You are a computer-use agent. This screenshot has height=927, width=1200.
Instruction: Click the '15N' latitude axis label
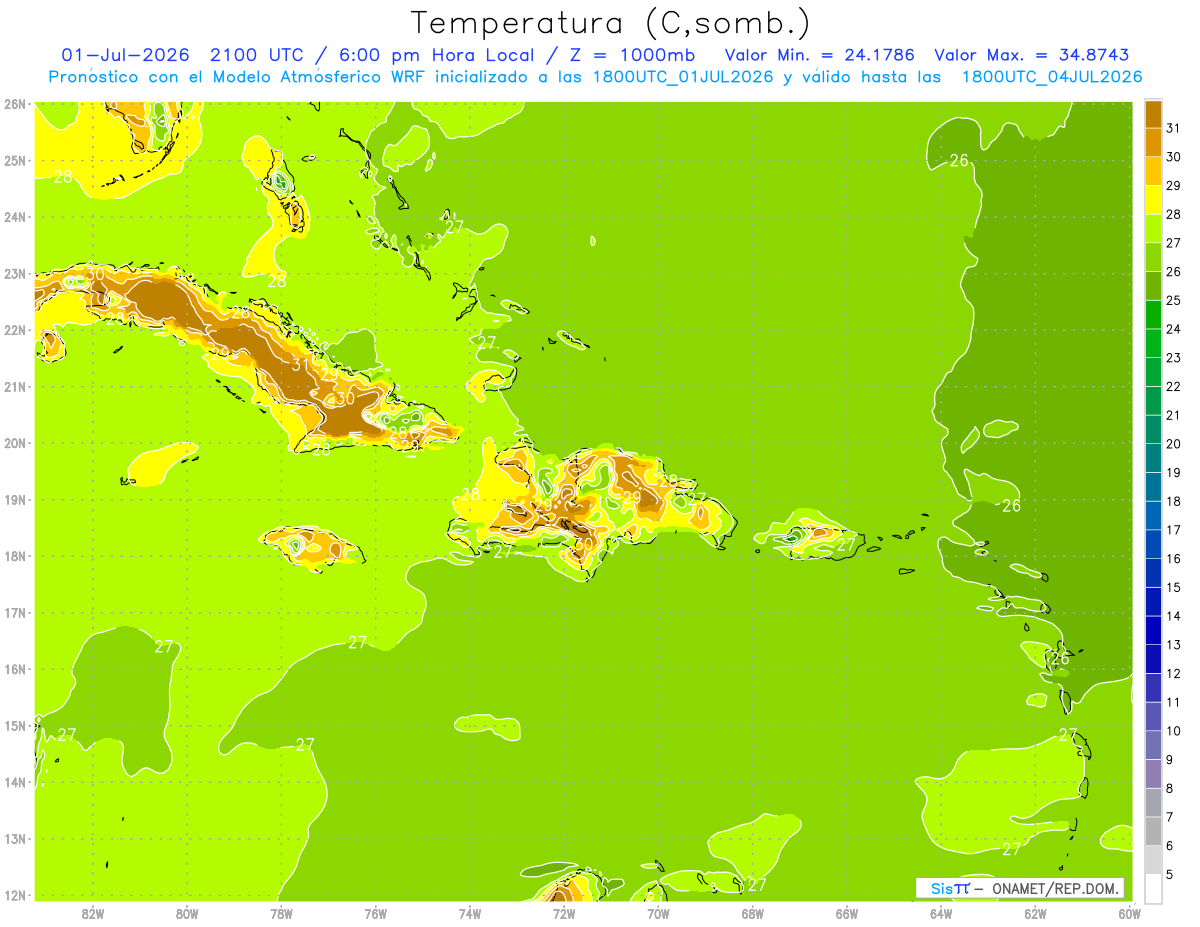15,725
